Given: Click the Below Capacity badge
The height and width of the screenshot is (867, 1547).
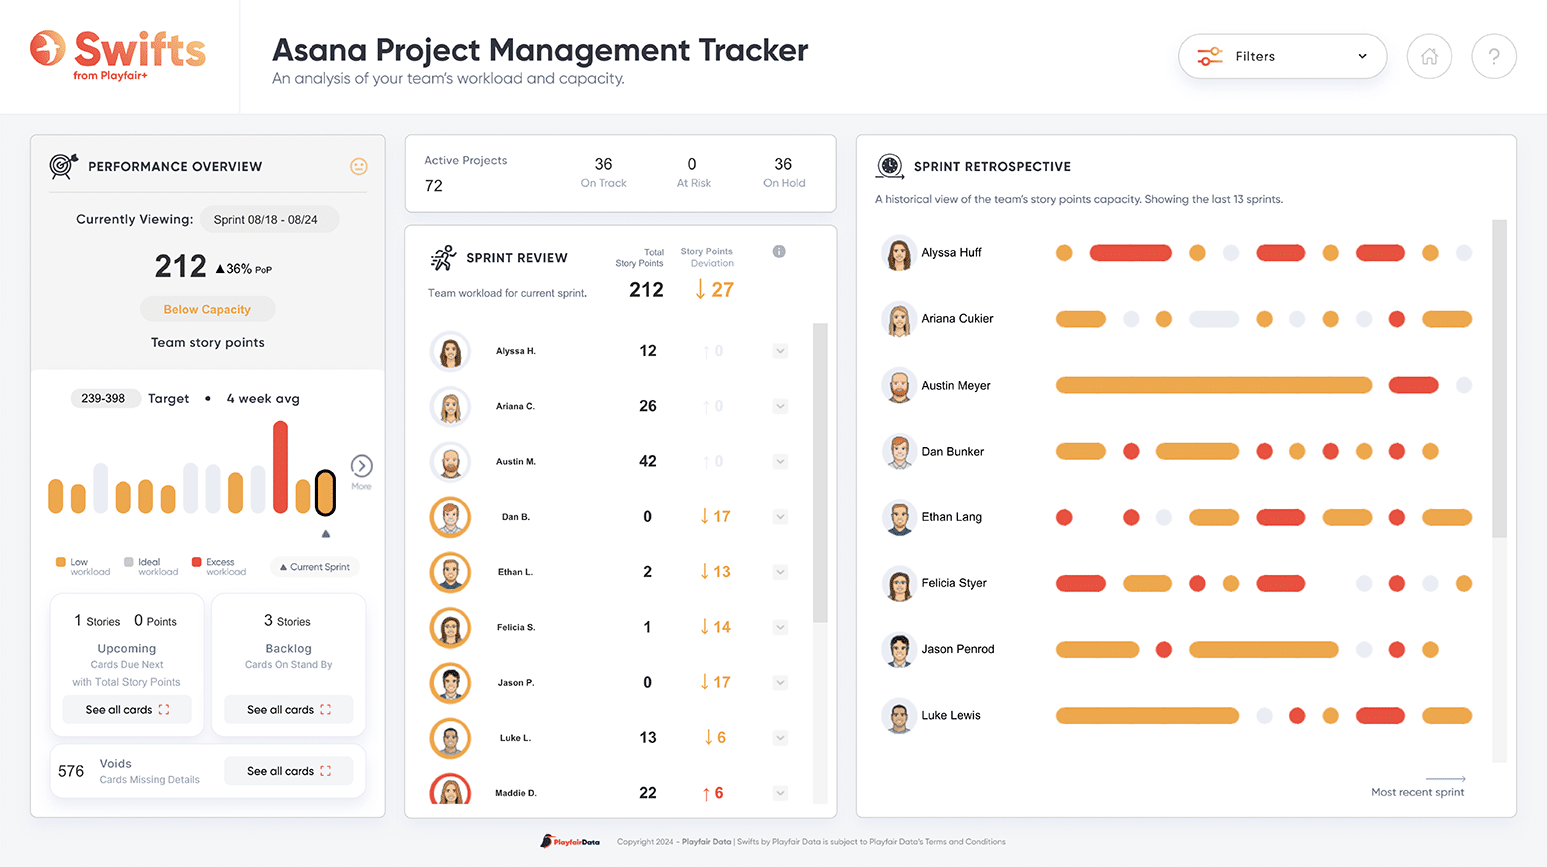Looking at the screenshot, I should [207, 310].
